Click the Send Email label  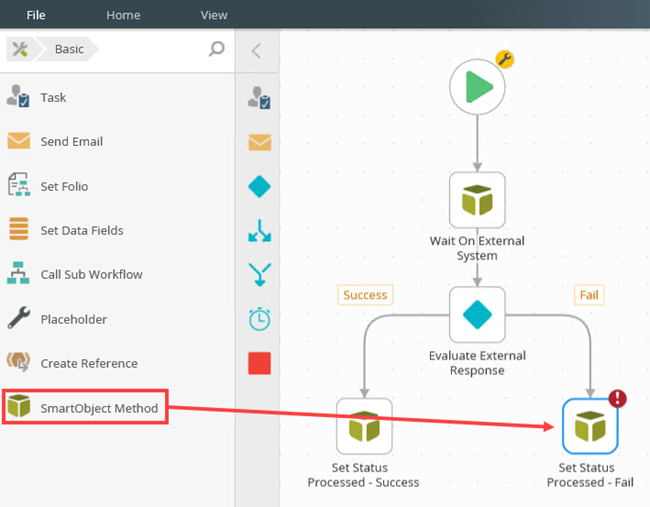[x=72, y=142]
